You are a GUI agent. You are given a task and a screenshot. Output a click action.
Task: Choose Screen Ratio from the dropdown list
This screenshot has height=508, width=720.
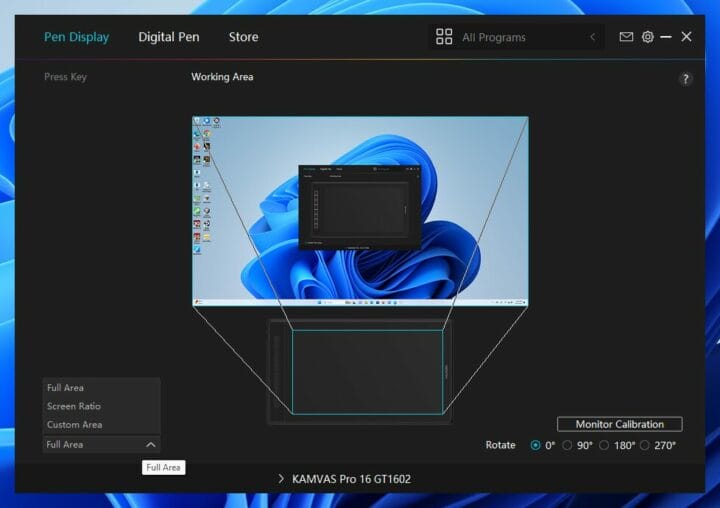74,406
